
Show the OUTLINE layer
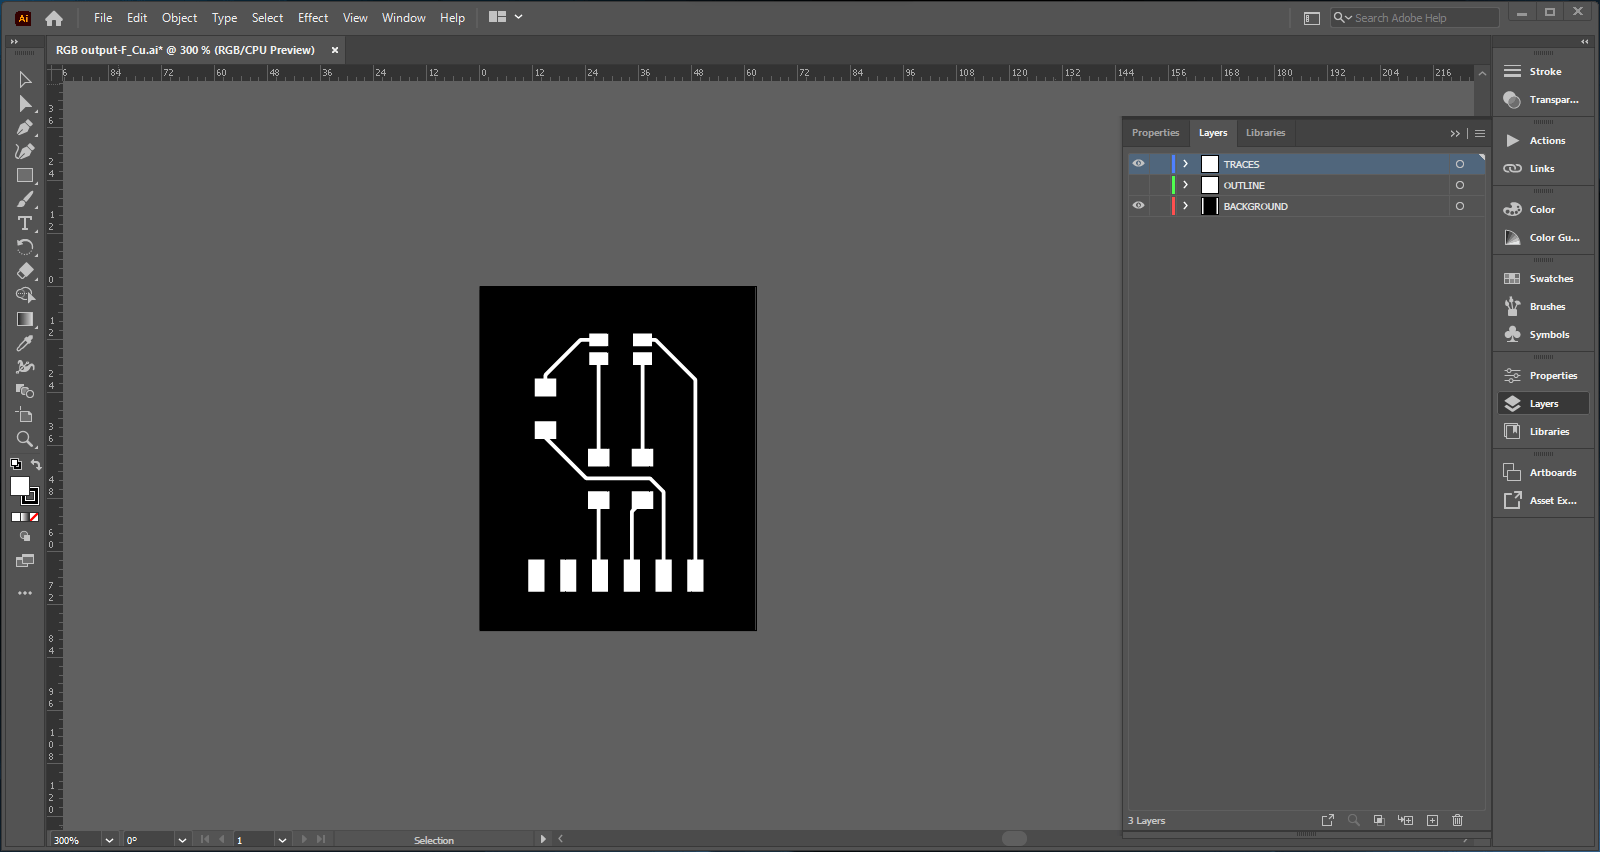click(1138, 185)
